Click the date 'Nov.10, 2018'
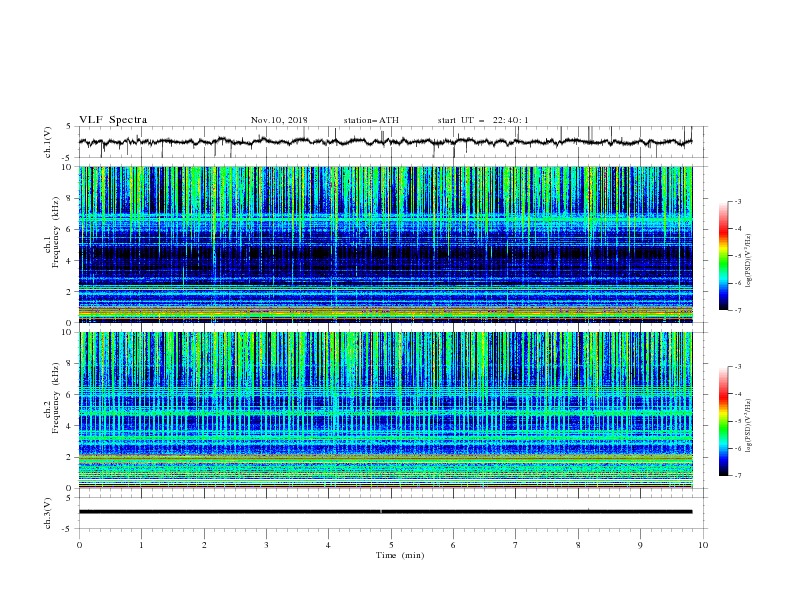The image size is (792, 612). (x=279, y=120)
